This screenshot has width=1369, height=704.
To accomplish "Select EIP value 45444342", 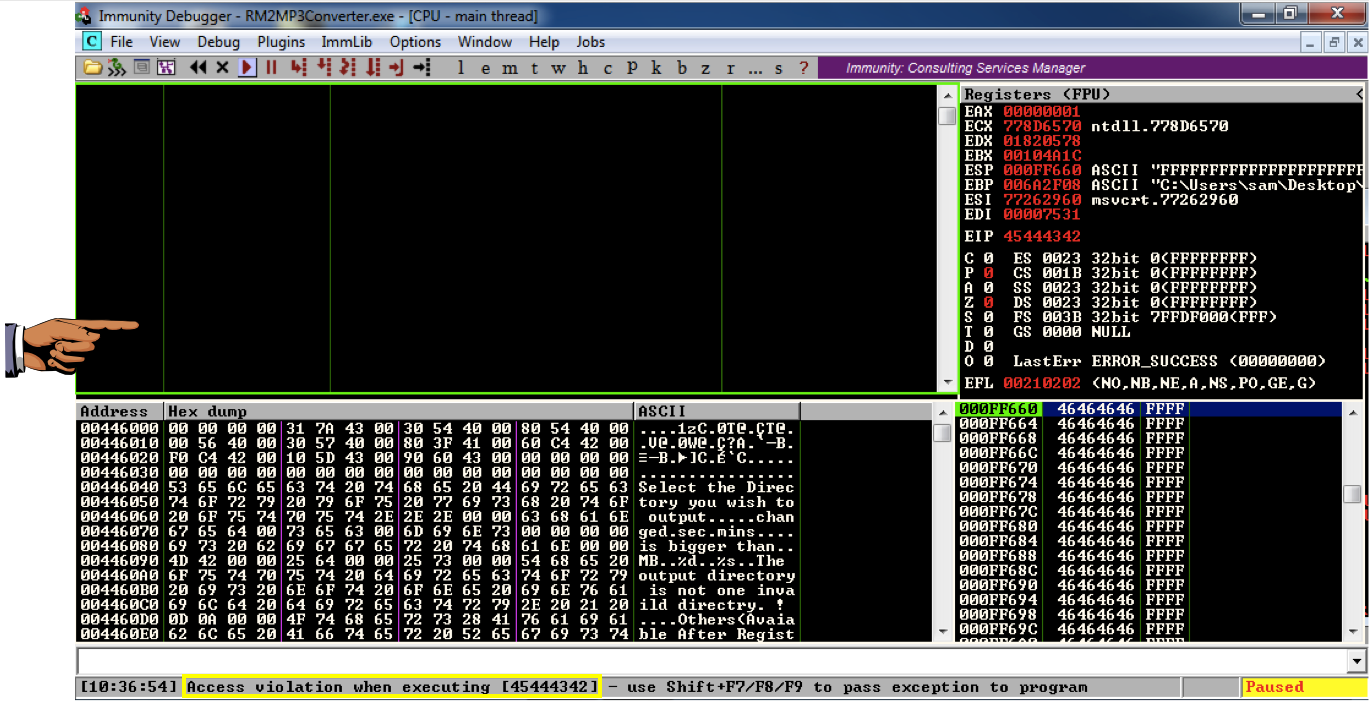I will [x=1041, y=236].
